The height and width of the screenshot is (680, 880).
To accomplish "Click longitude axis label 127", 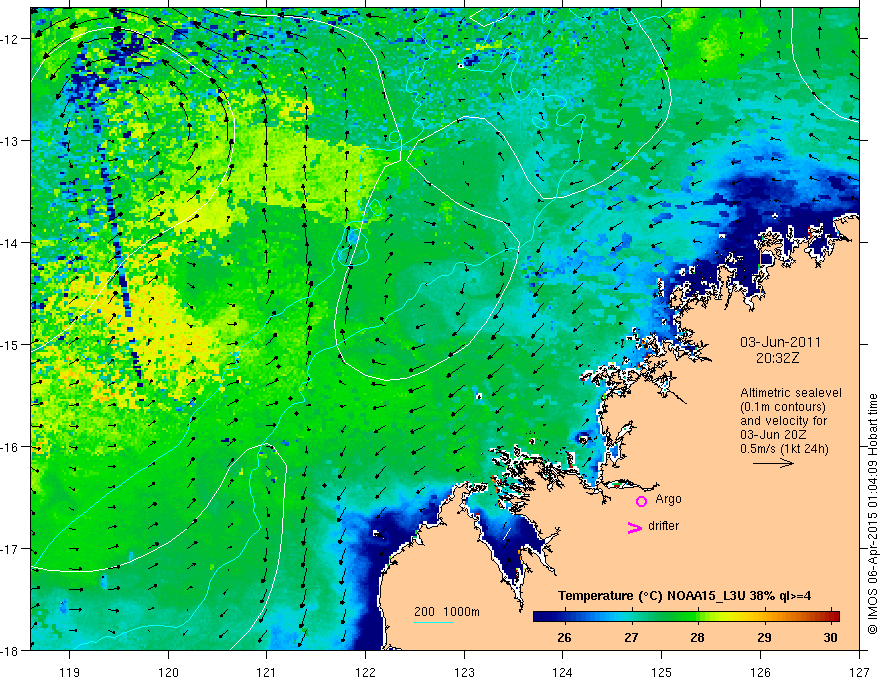I will [x=859, y=672].
